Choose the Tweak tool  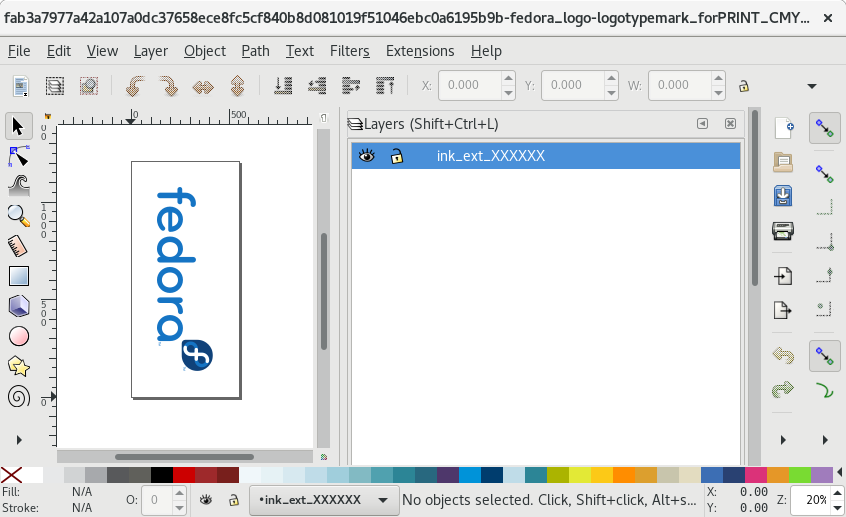pyautogui.click(x=18, y=186)
